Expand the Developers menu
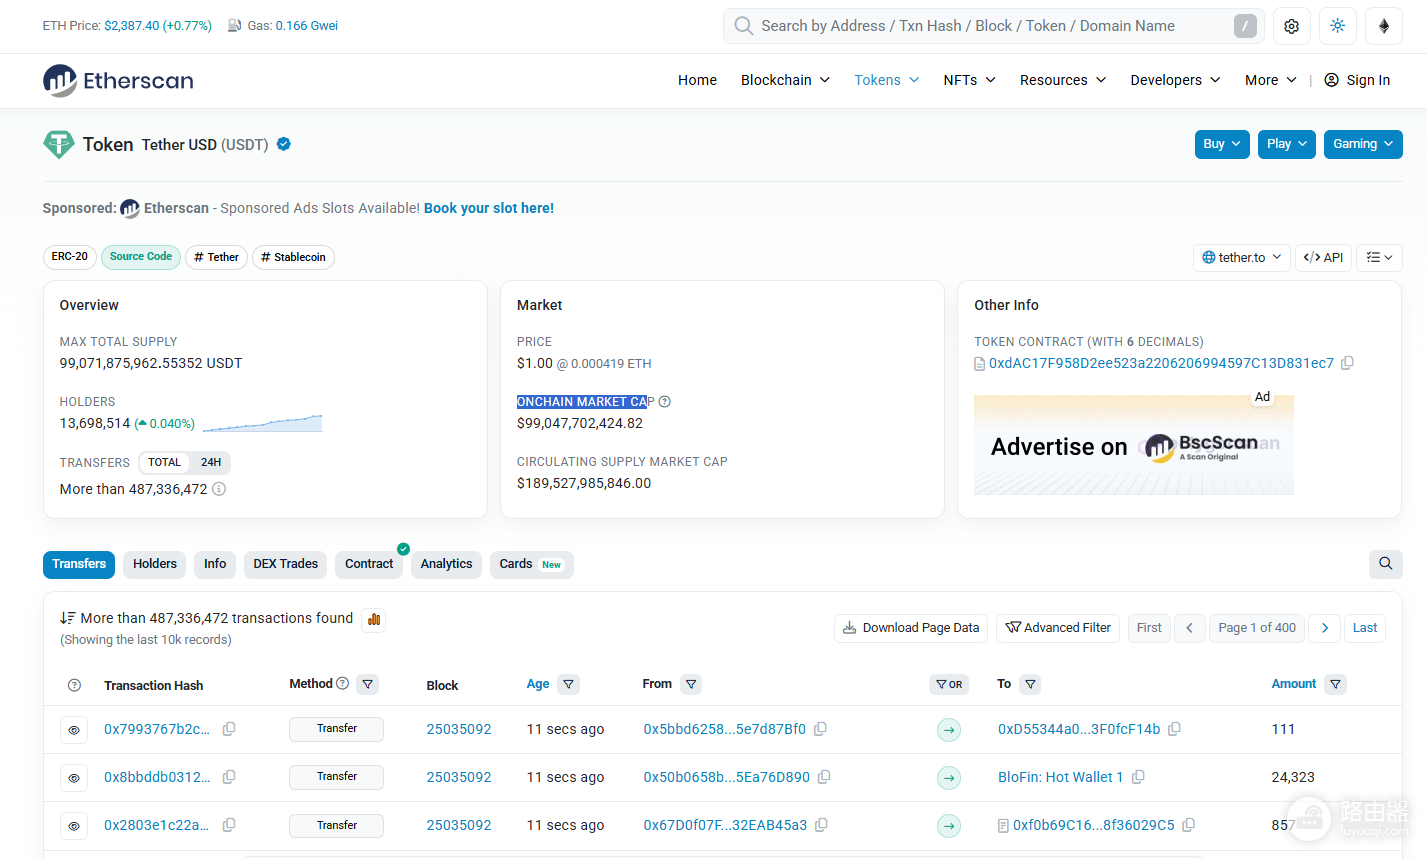This screenshot has width=1427, height=859. (1175, 80)
